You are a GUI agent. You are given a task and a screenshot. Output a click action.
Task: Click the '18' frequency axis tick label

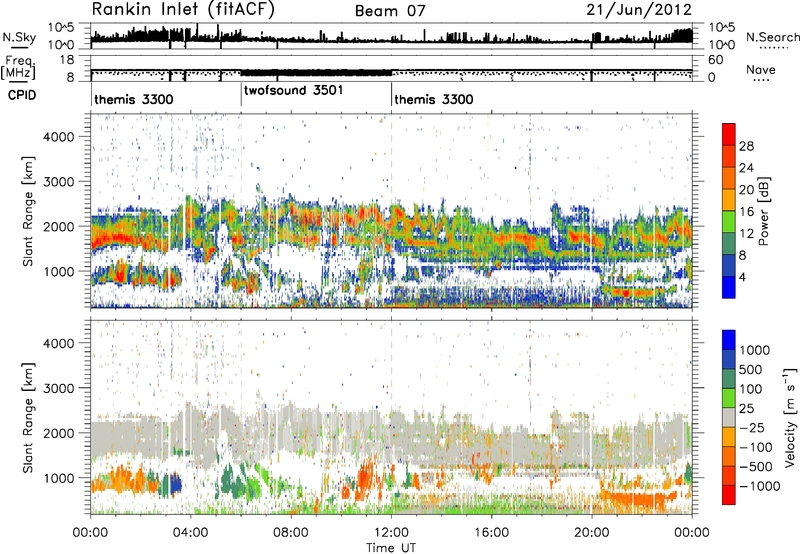67,60
